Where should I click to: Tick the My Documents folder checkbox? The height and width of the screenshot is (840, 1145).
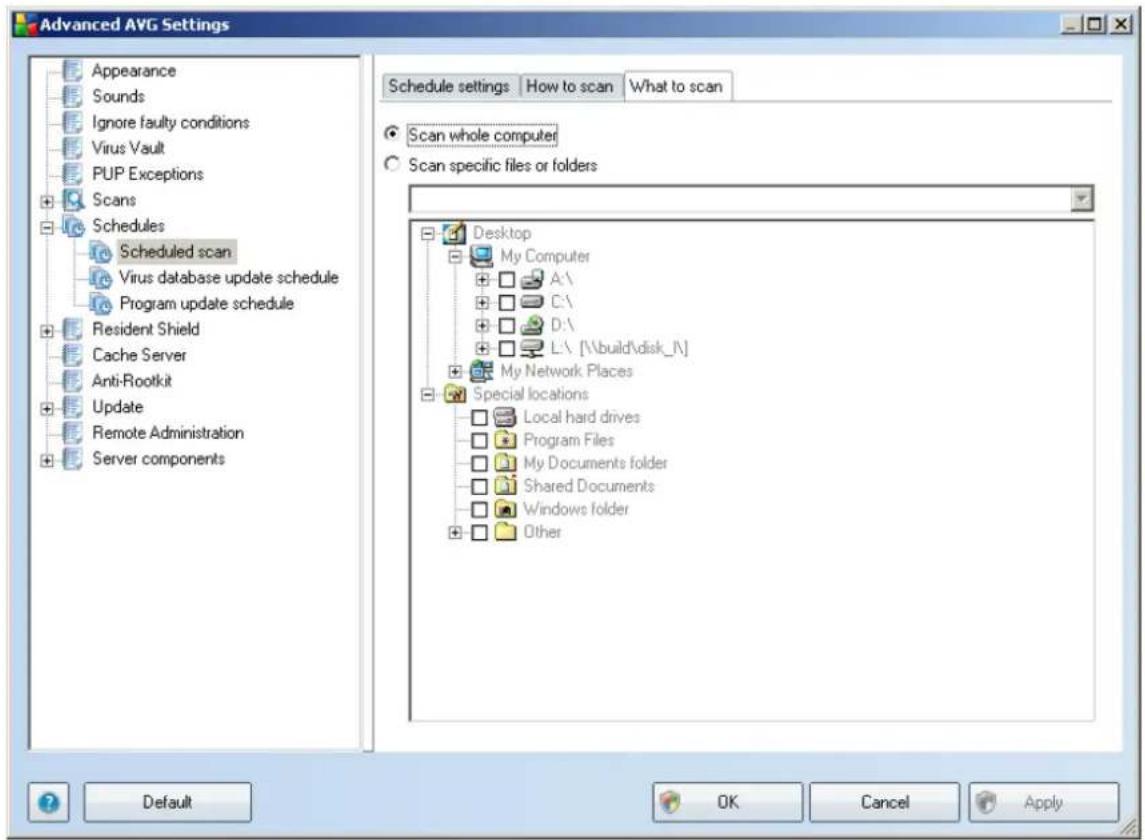[479, 463]
